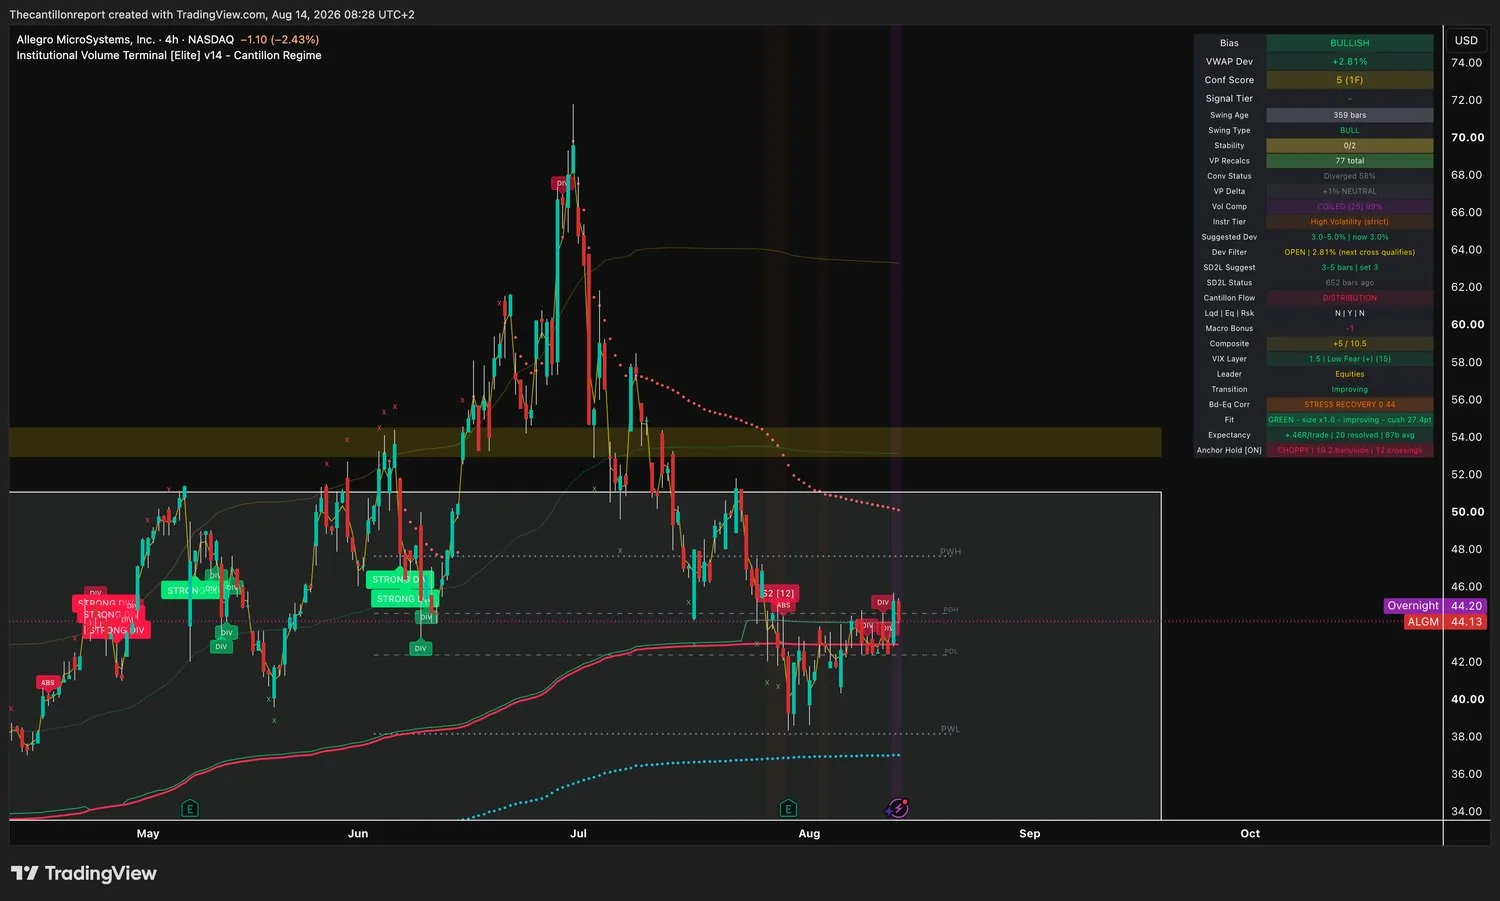Click the CHOPPY Anchor Hold cell
Screen dimensions: 1500x901
click(x=1349, y=450)
